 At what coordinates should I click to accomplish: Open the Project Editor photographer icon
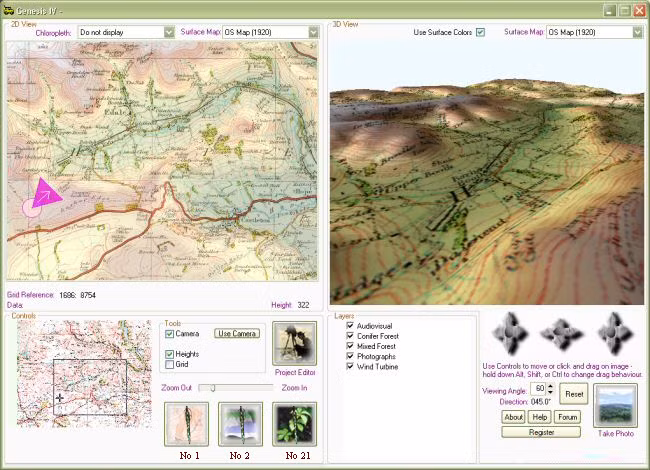coord(294,343)
